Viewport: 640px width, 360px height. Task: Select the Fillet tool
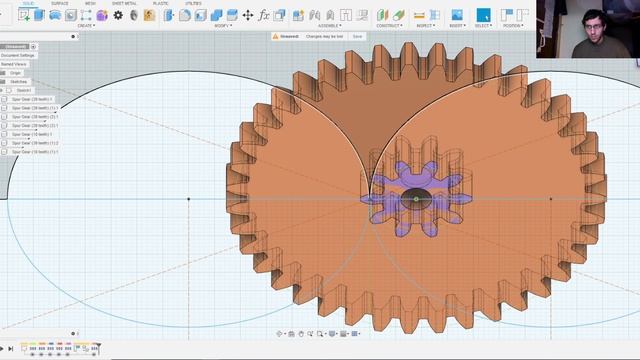click(x=184, y=16)
